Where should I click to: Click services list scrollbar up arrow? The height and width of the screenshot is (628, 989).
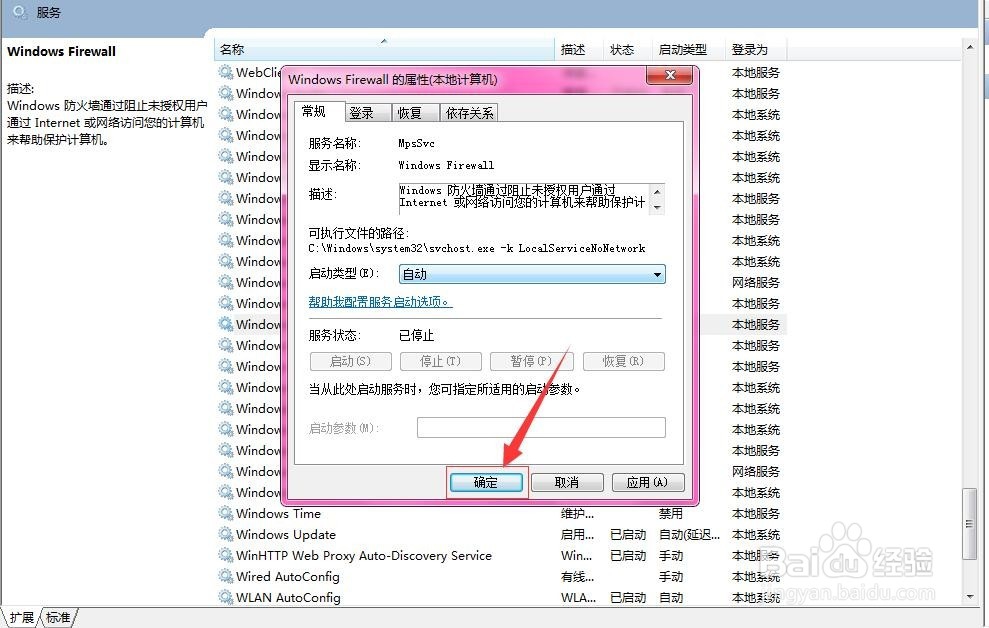[970, 48]
